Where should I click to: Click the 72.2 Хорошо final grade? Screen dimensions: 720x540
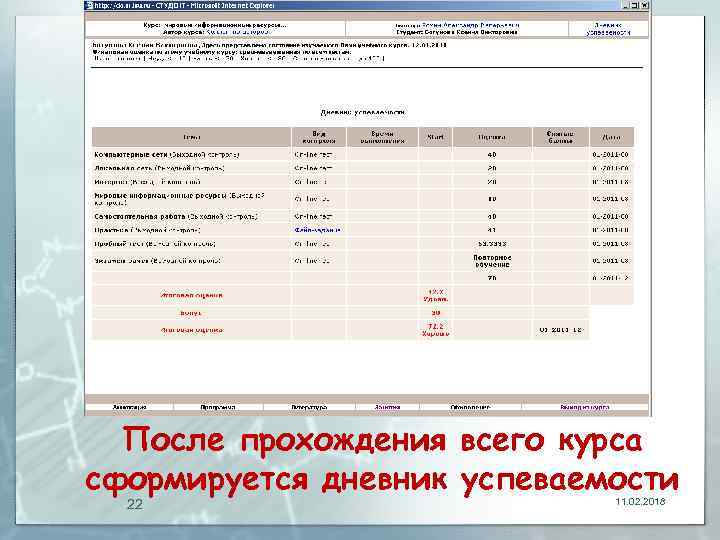435,330
